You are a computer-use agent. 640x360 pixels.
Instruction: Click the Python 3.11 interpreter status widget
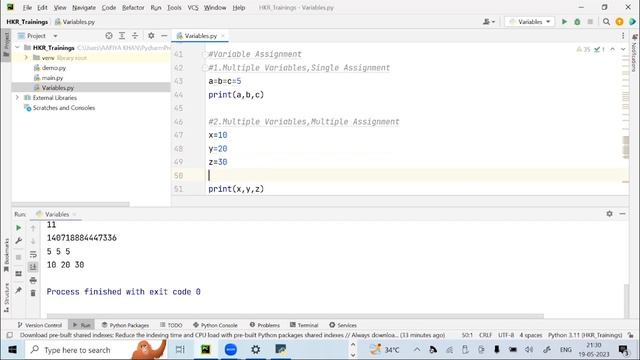click(x=584, y=335)
